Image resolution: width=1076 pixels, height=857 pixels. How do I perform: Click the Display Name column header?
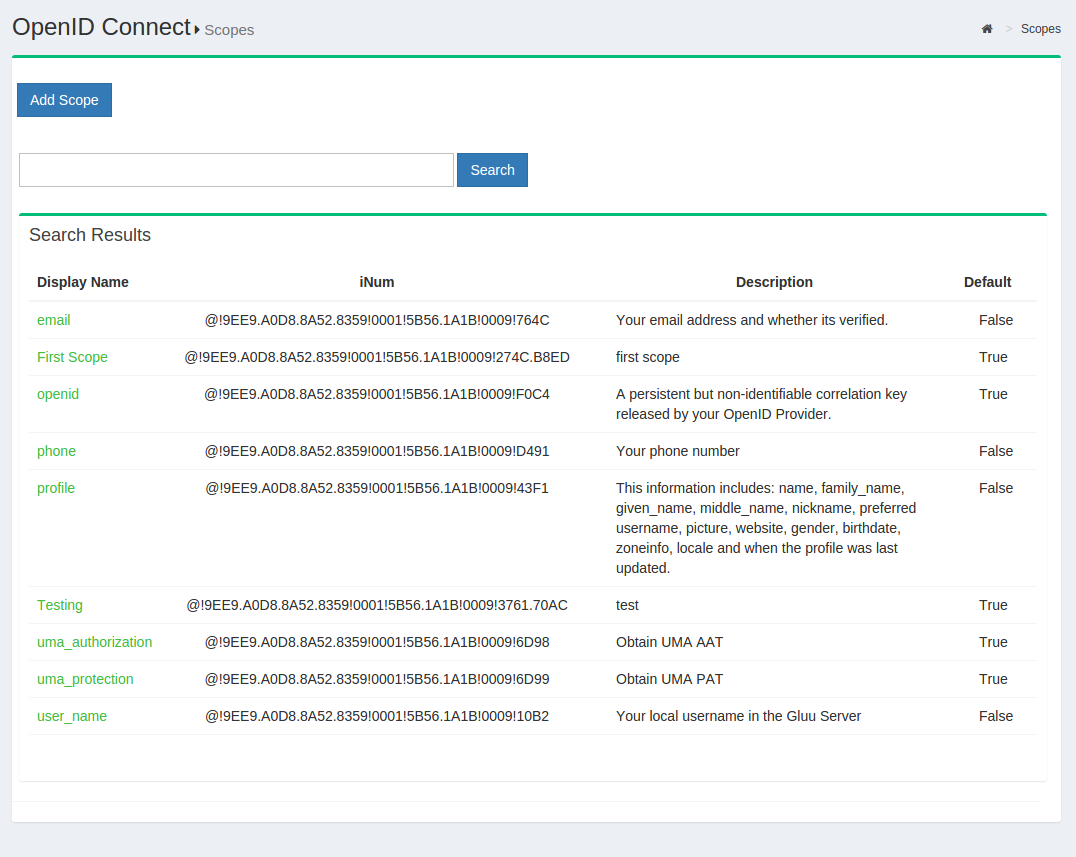coord(83,282)
